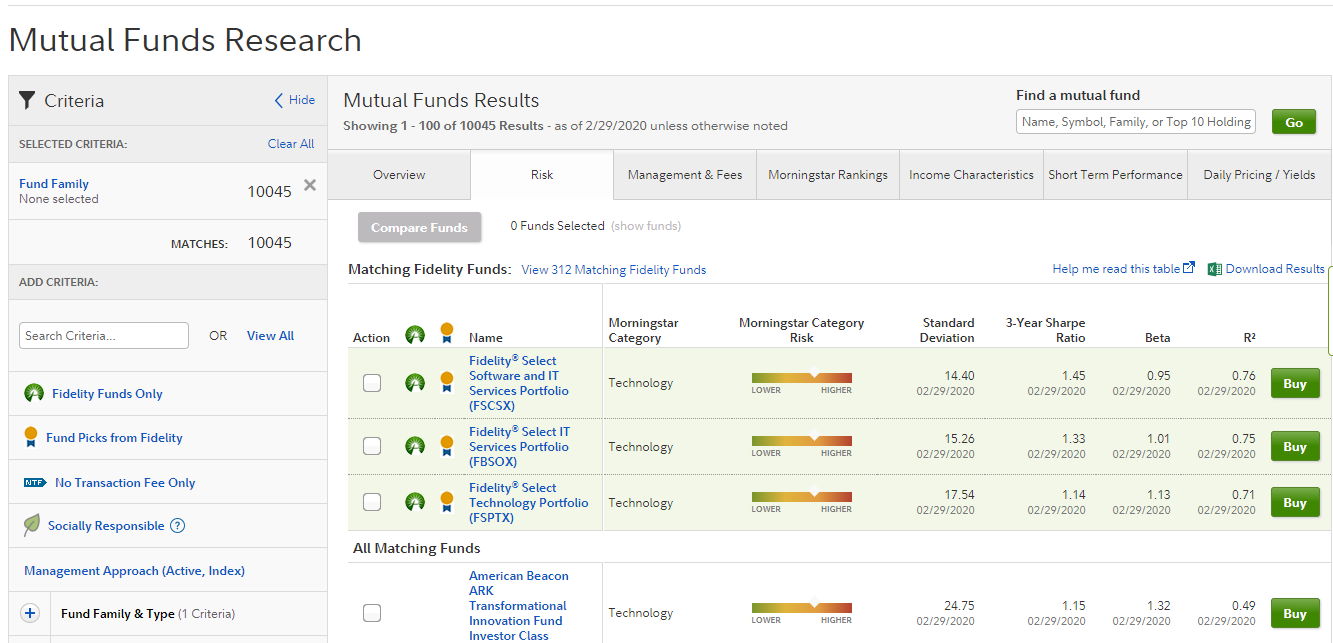Image resolution: width=1333 pixels, height=643 pixels.
Task: Click the NTF badge icon beside No Transaction Fee Only
Action: pyautogui.click(x=35, y=483)
